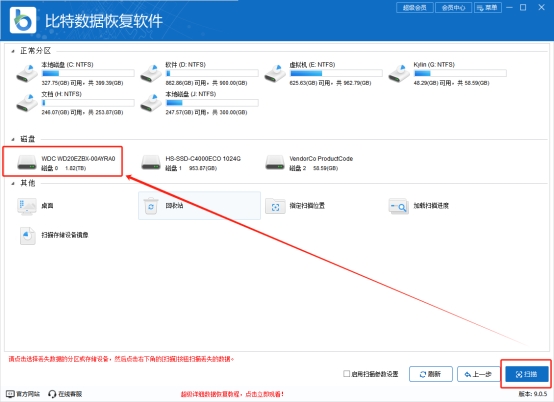Viewport: 554px width, 402px height.
Task: Click the 加载扫描进度 magnifier icon
Action: coord(399,206)
